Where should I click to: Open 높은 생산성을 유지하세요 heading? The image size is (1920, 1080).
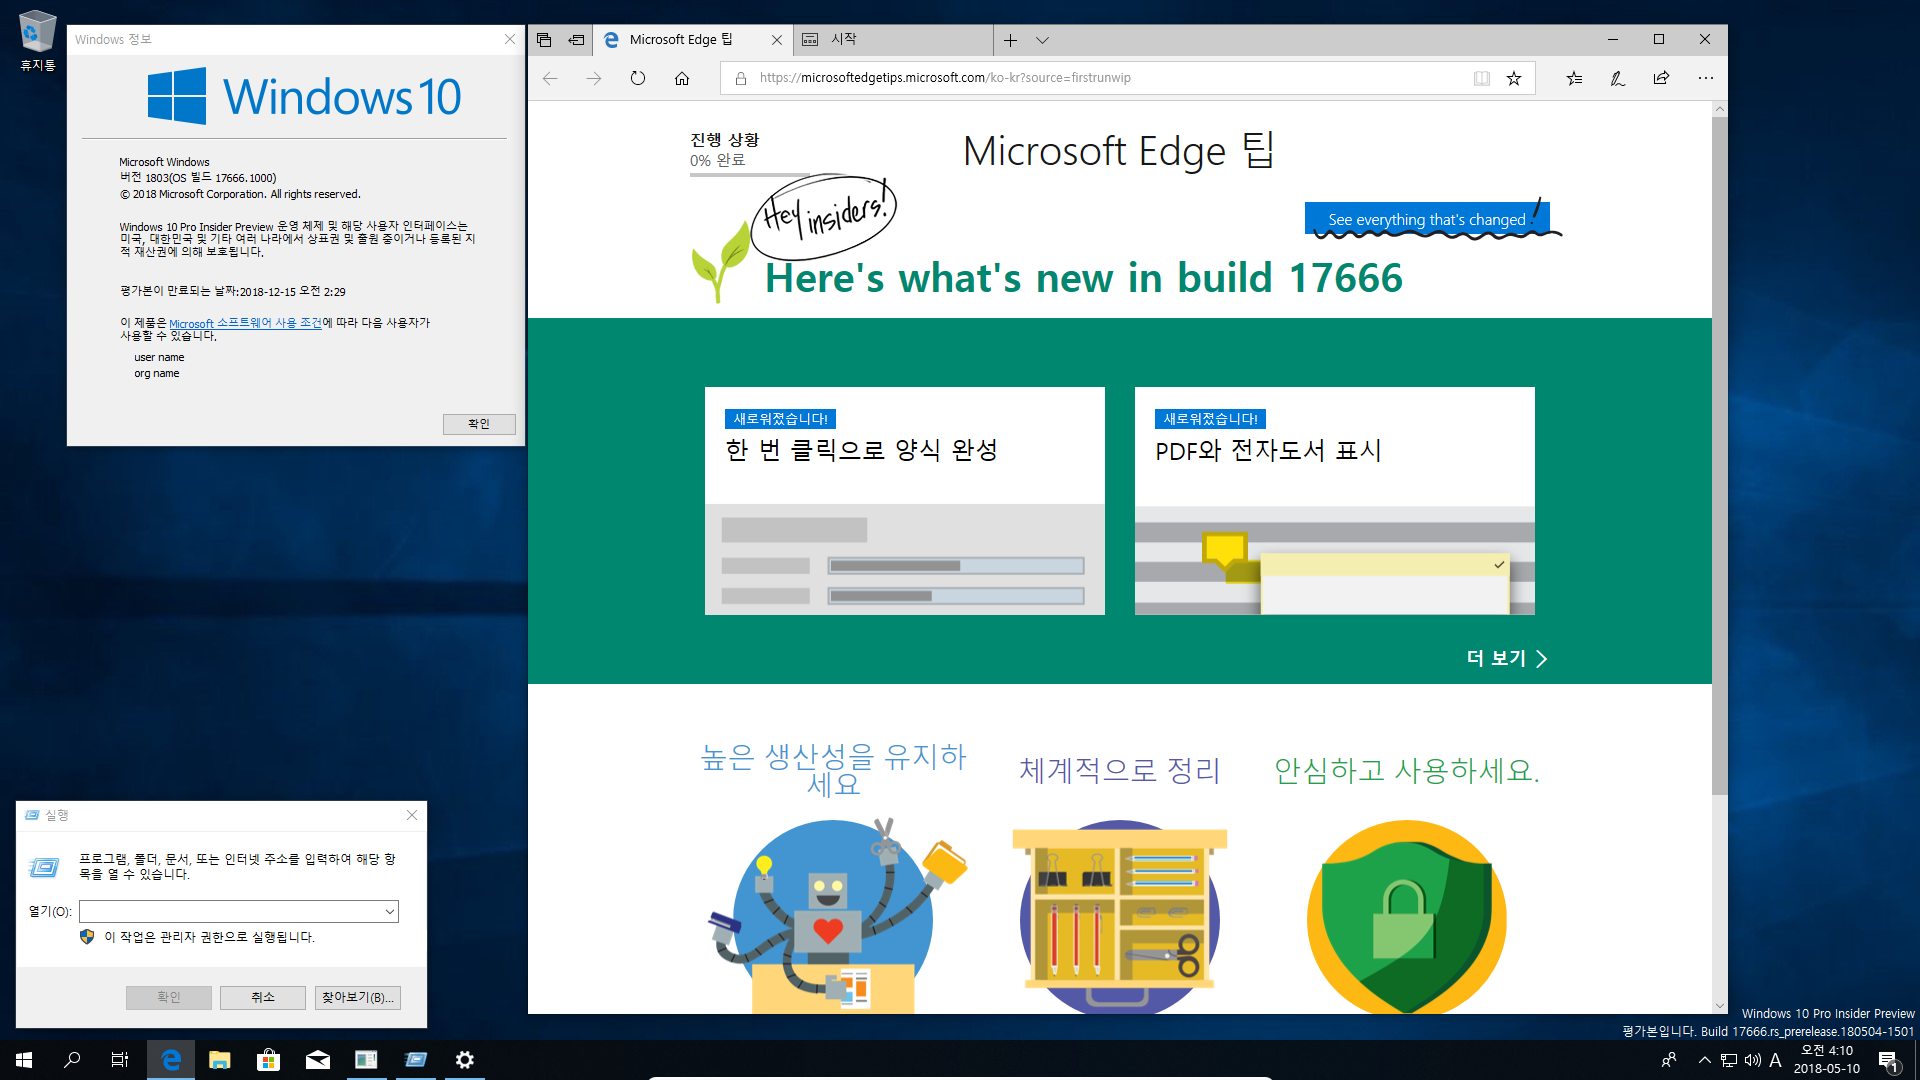pyautogui.click(x=834, y=769)
